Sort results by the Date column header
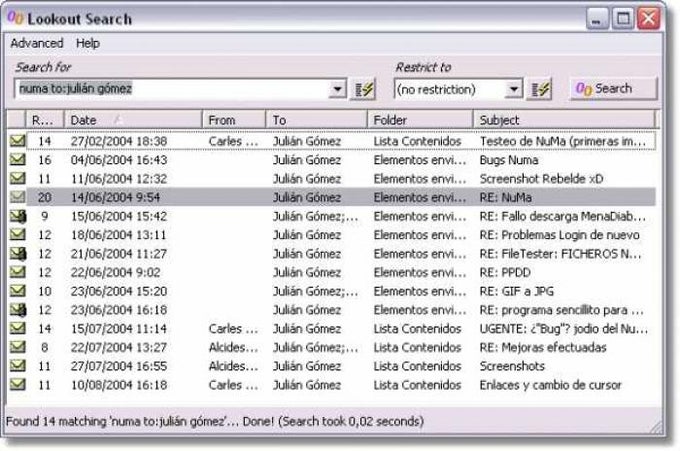 tap(133, 120)
